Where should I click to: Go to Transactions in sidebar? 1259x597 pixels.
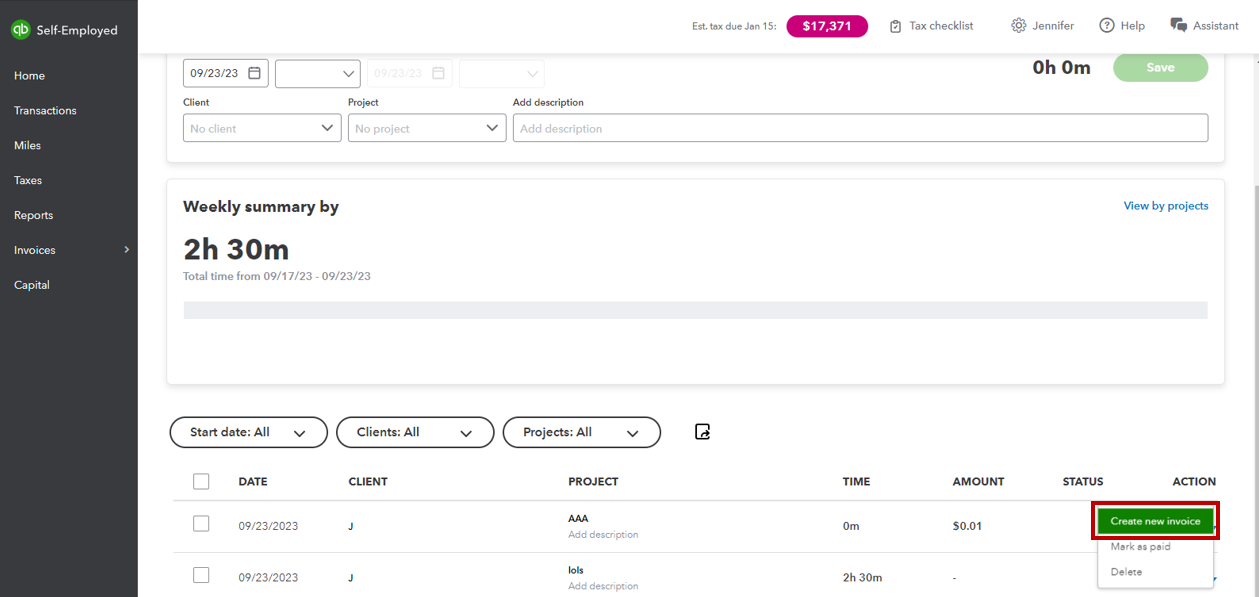point(45,111)
